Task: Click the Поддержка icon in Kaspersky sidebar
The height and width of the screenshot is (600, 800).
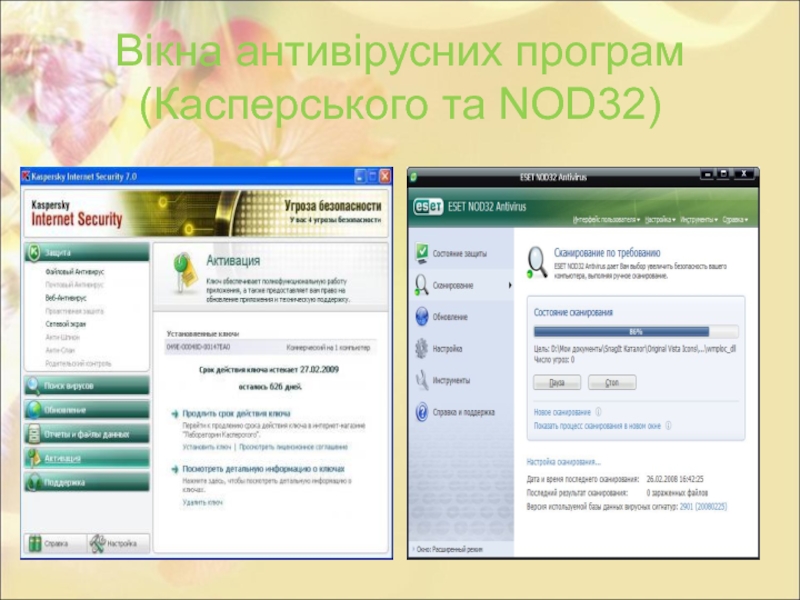Action: 33,482
